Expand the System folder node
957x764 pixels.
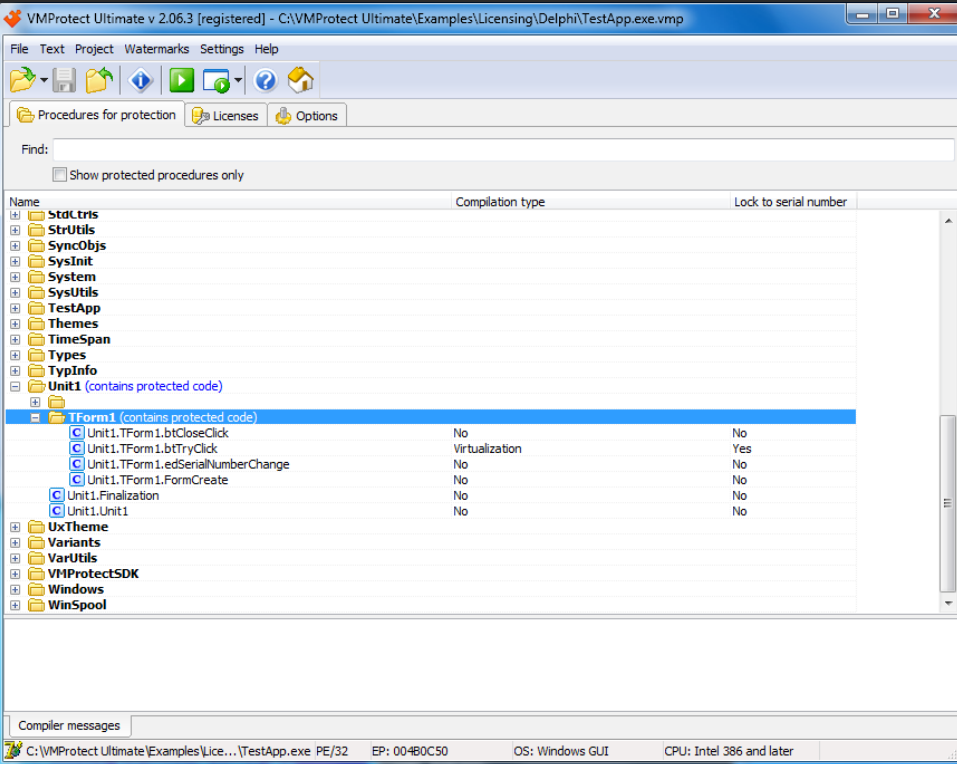point(15,277)
